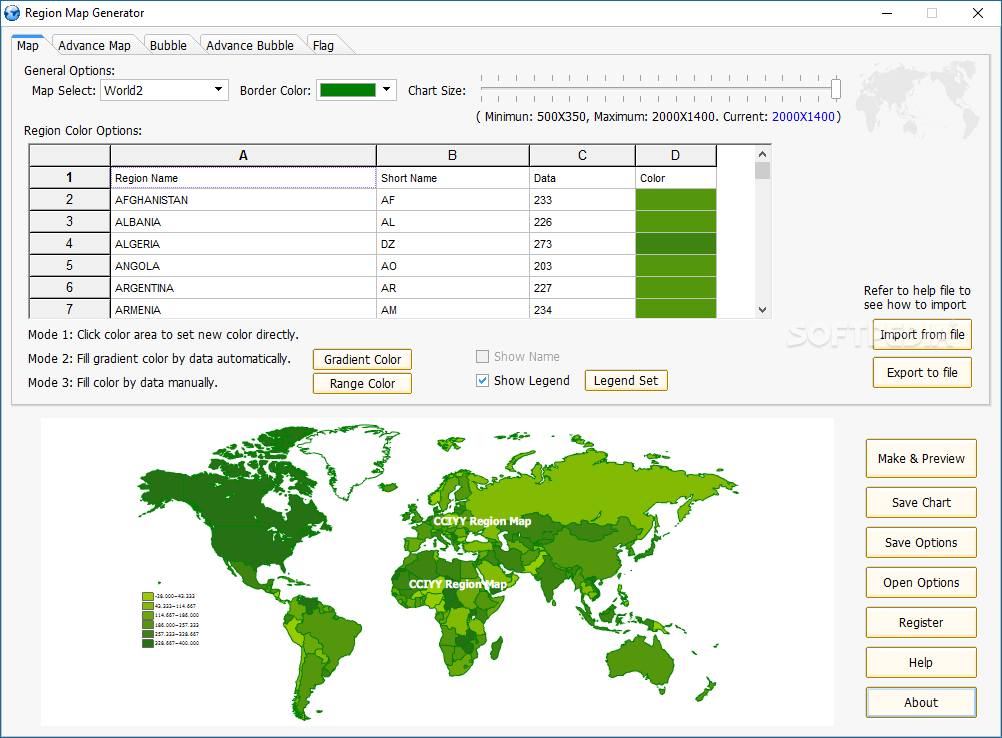
Task: Click the 'AF' short name cell
Action: [x=452, y=199]
